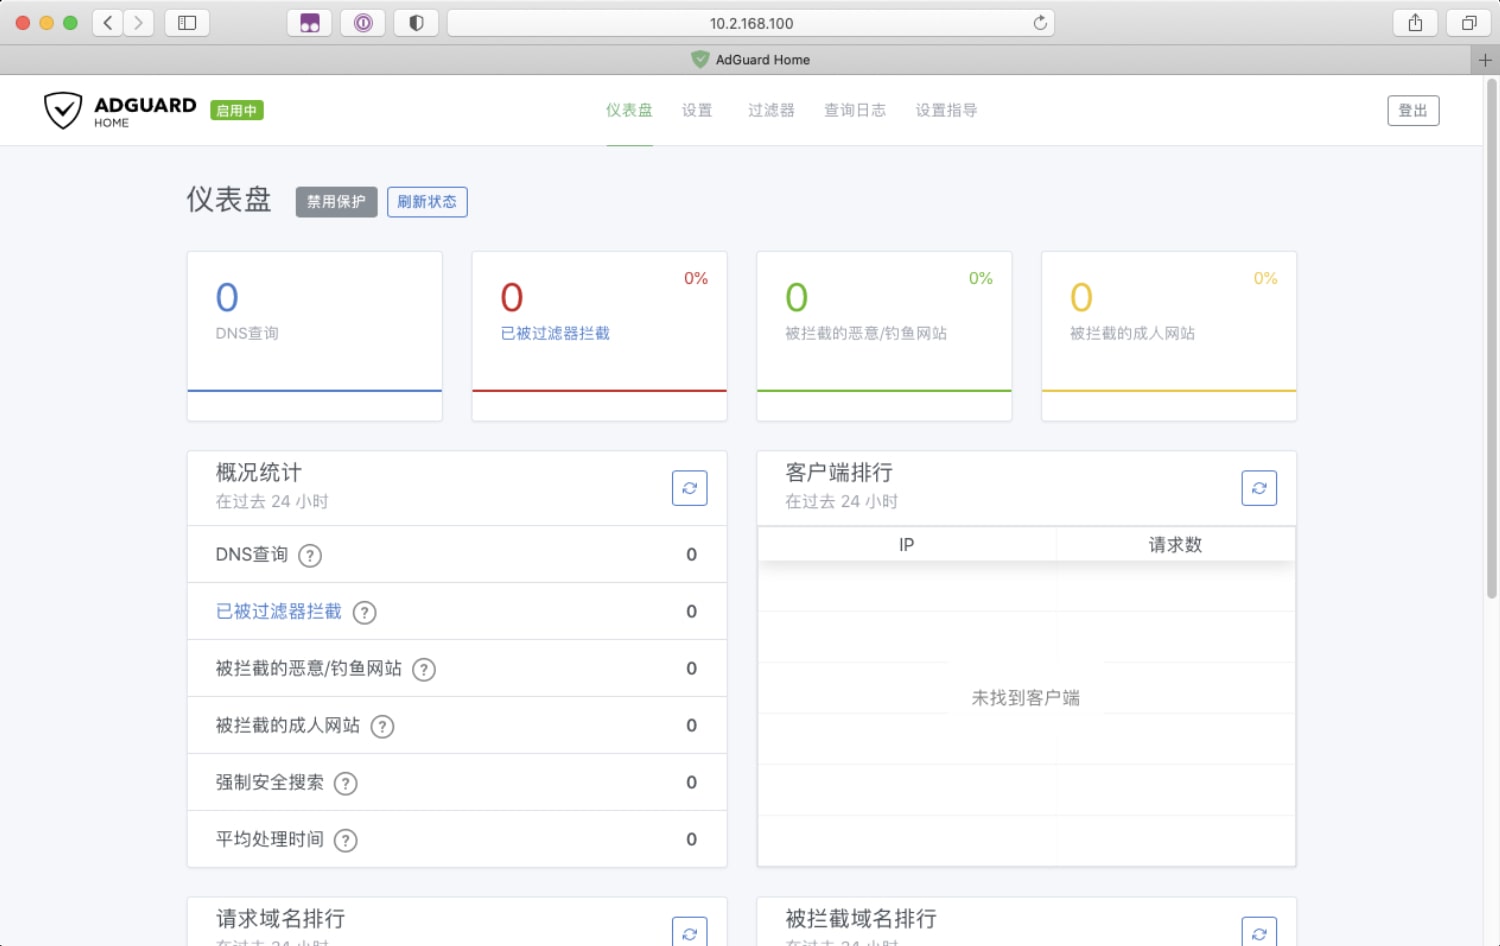The image size is (1500, 946).
Task: Refresh the 客户端排行 client rankings
Action: tap(1259, 488)
